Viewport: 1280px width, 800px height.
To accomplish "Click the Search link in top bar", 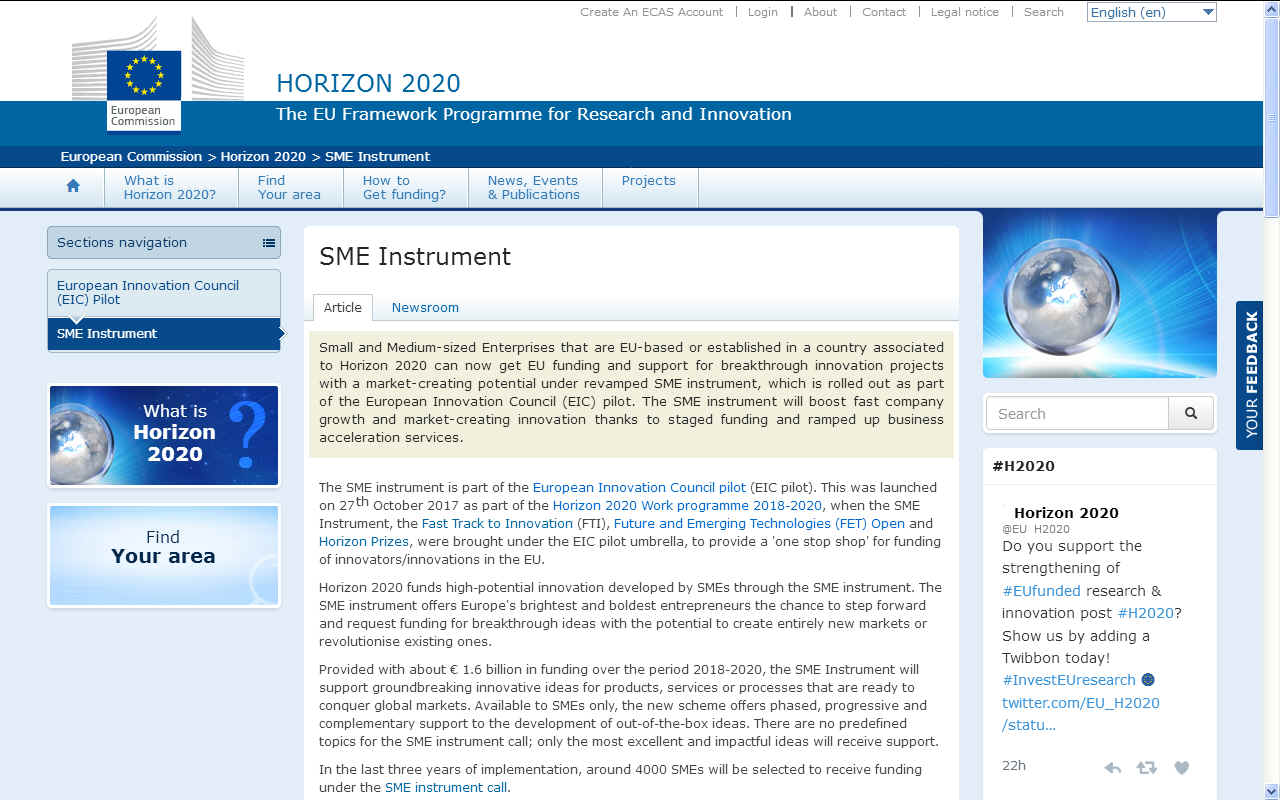I will [1044, 12].
